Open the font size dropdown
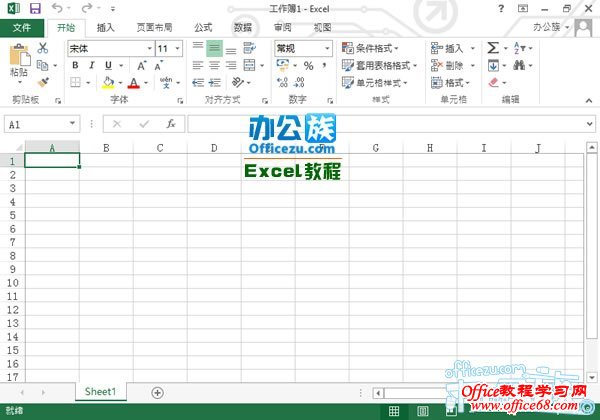 click(x=178, y=49)
